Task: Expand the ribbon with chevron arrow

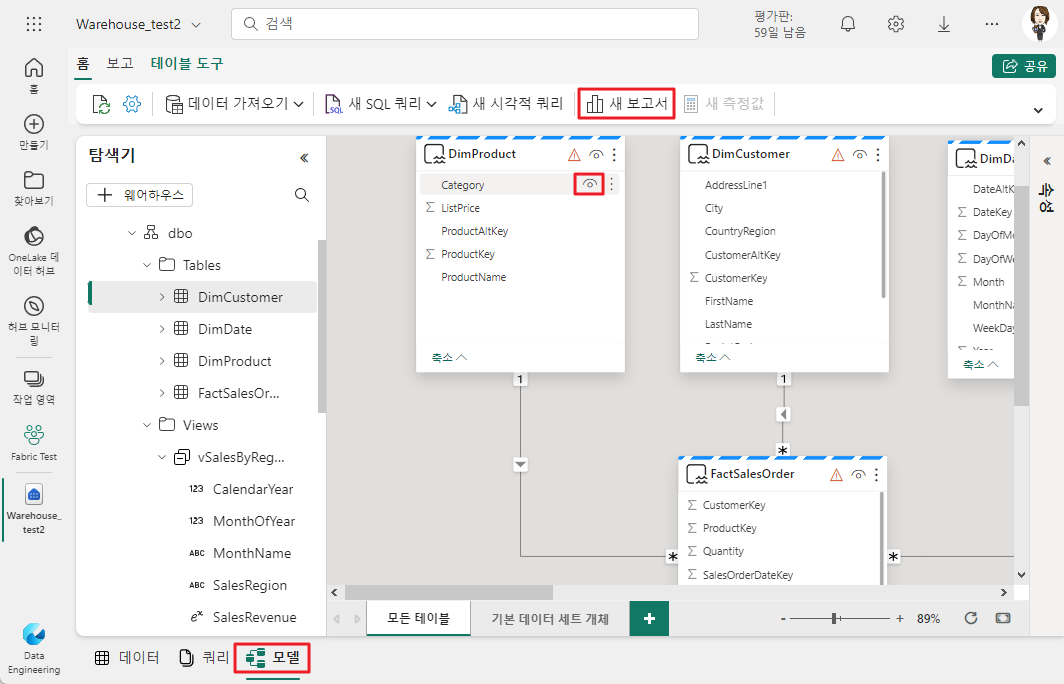Action: pos(1038,110)
